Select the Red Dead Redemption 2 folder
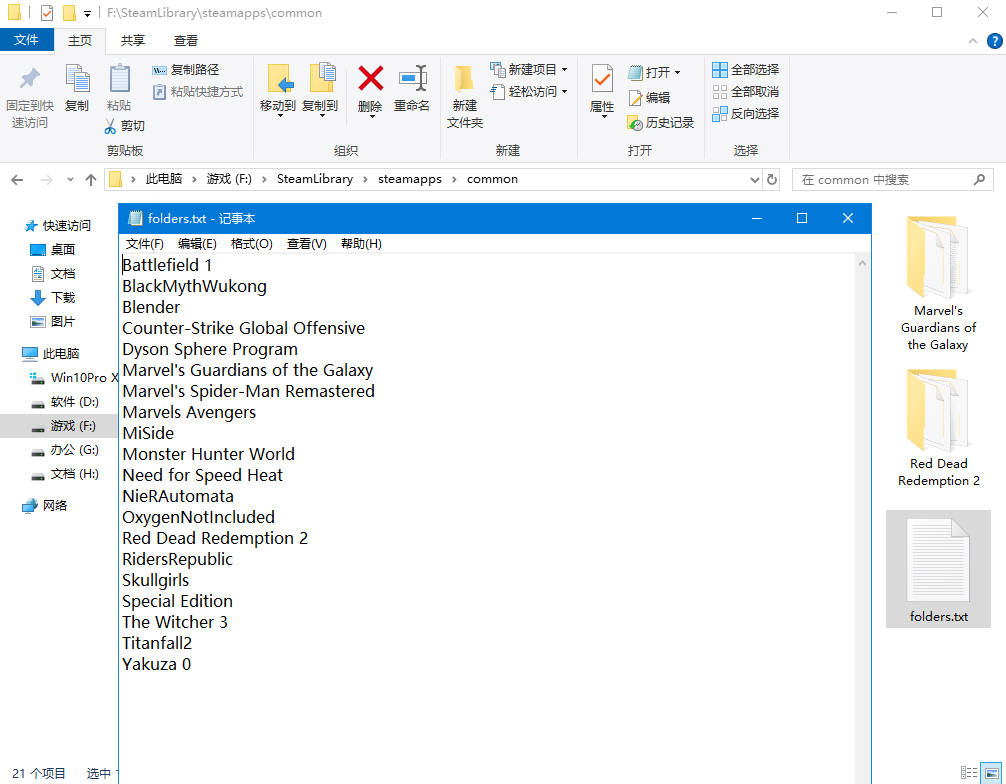The image size is (1006, 784). click(x=938, y=430)
